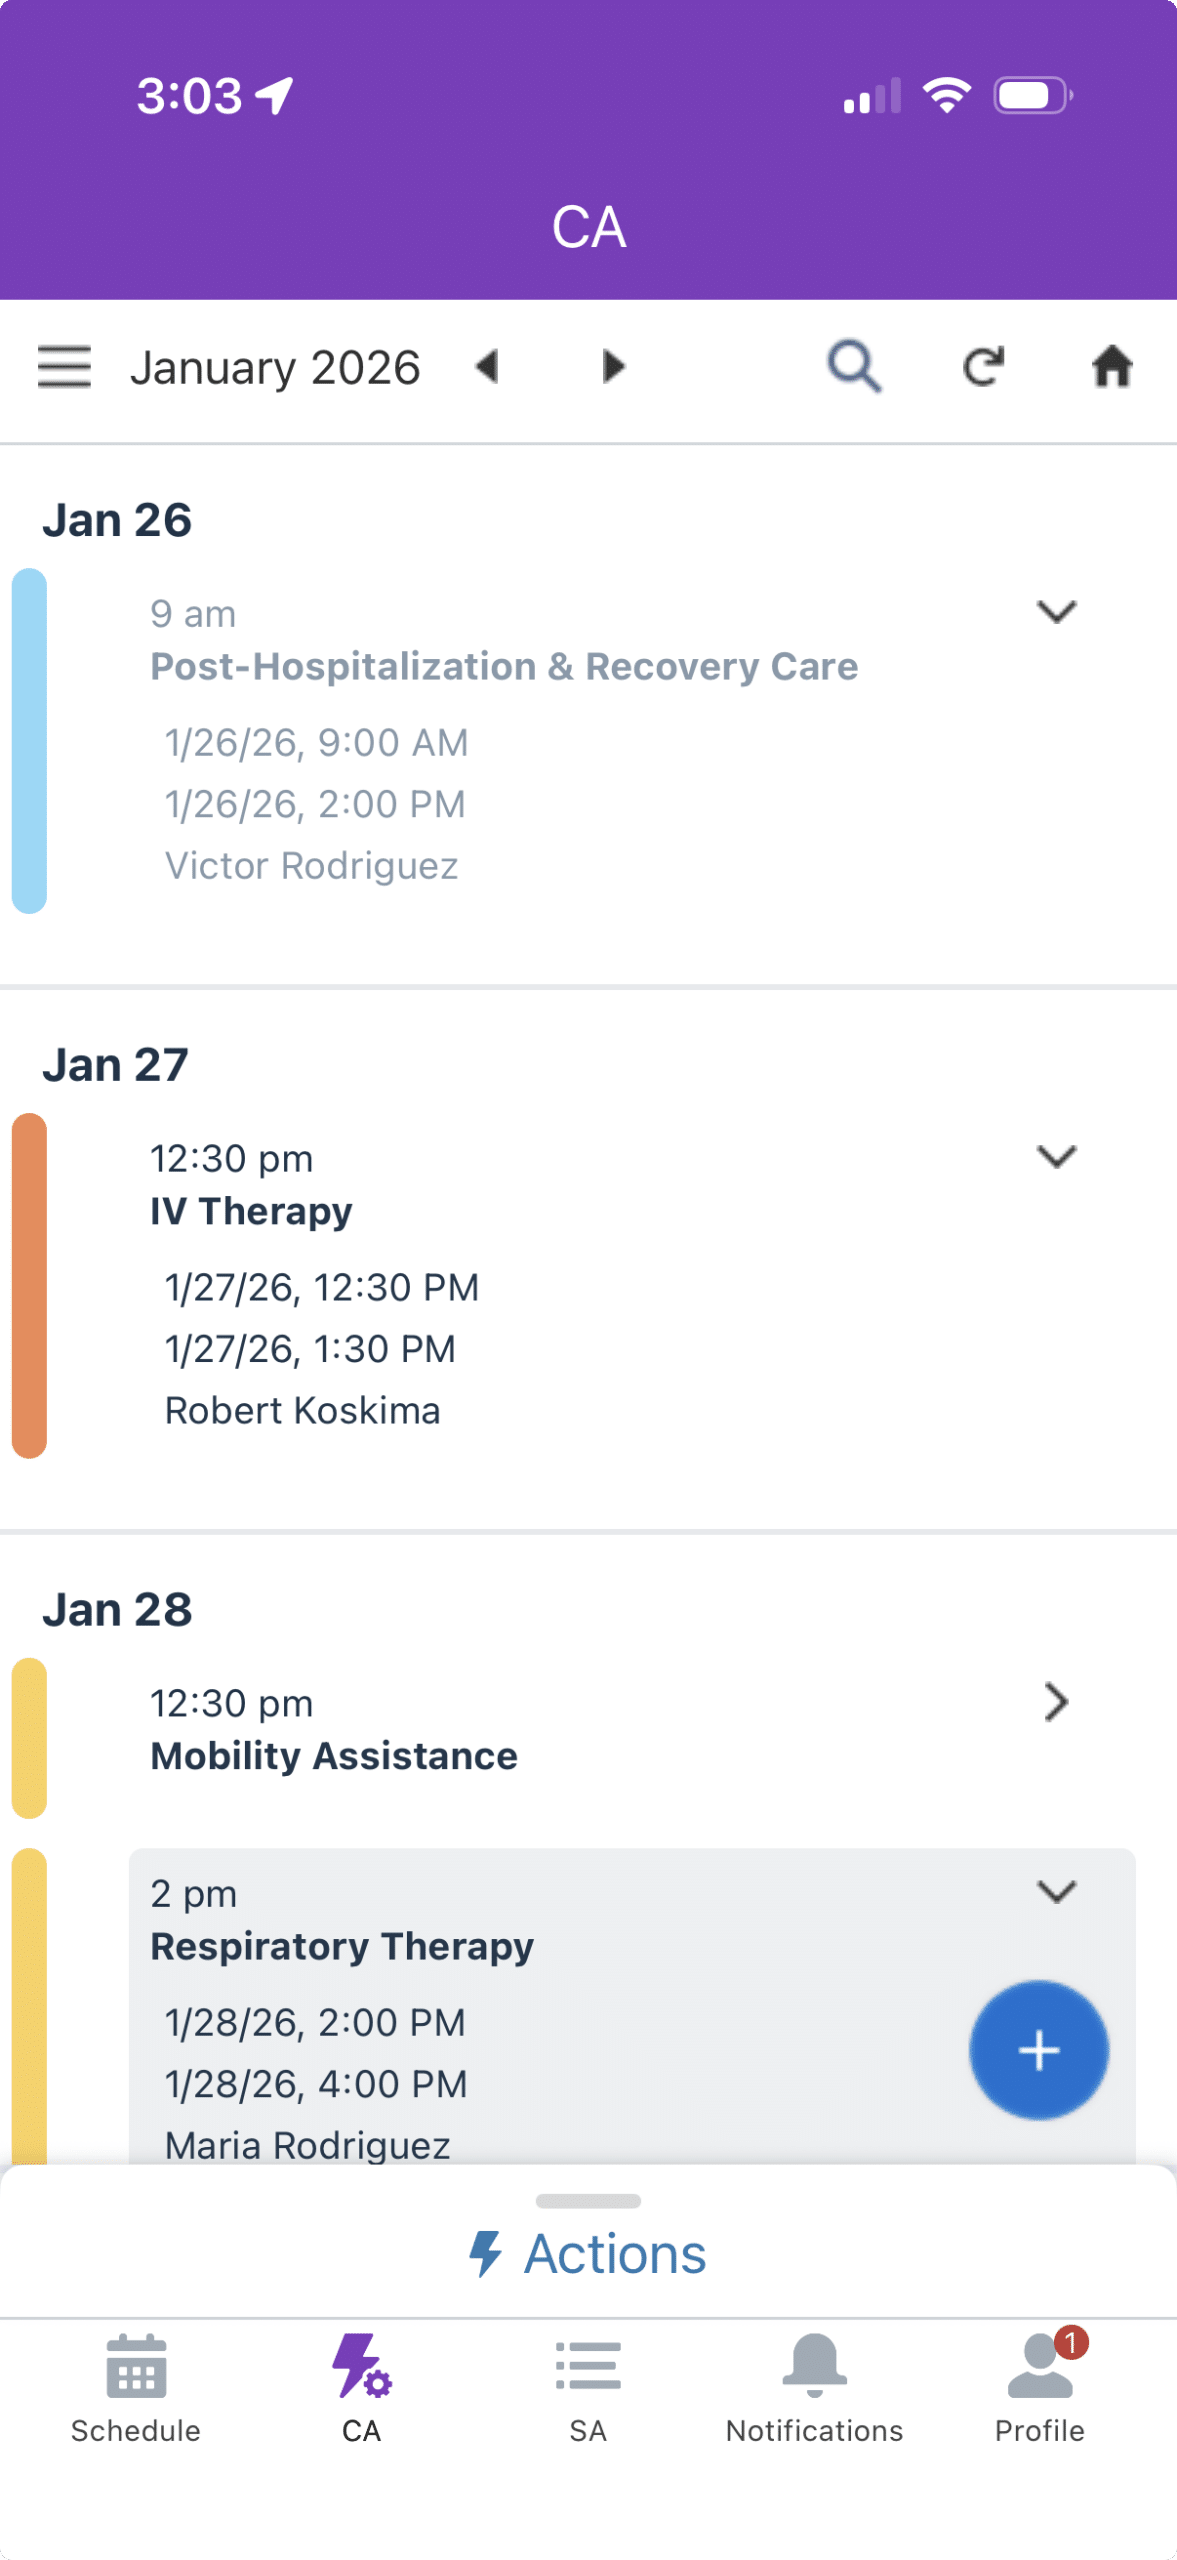1177x2560 pixels.
Task: Select the CA tab
Action: click(362, 2389)
